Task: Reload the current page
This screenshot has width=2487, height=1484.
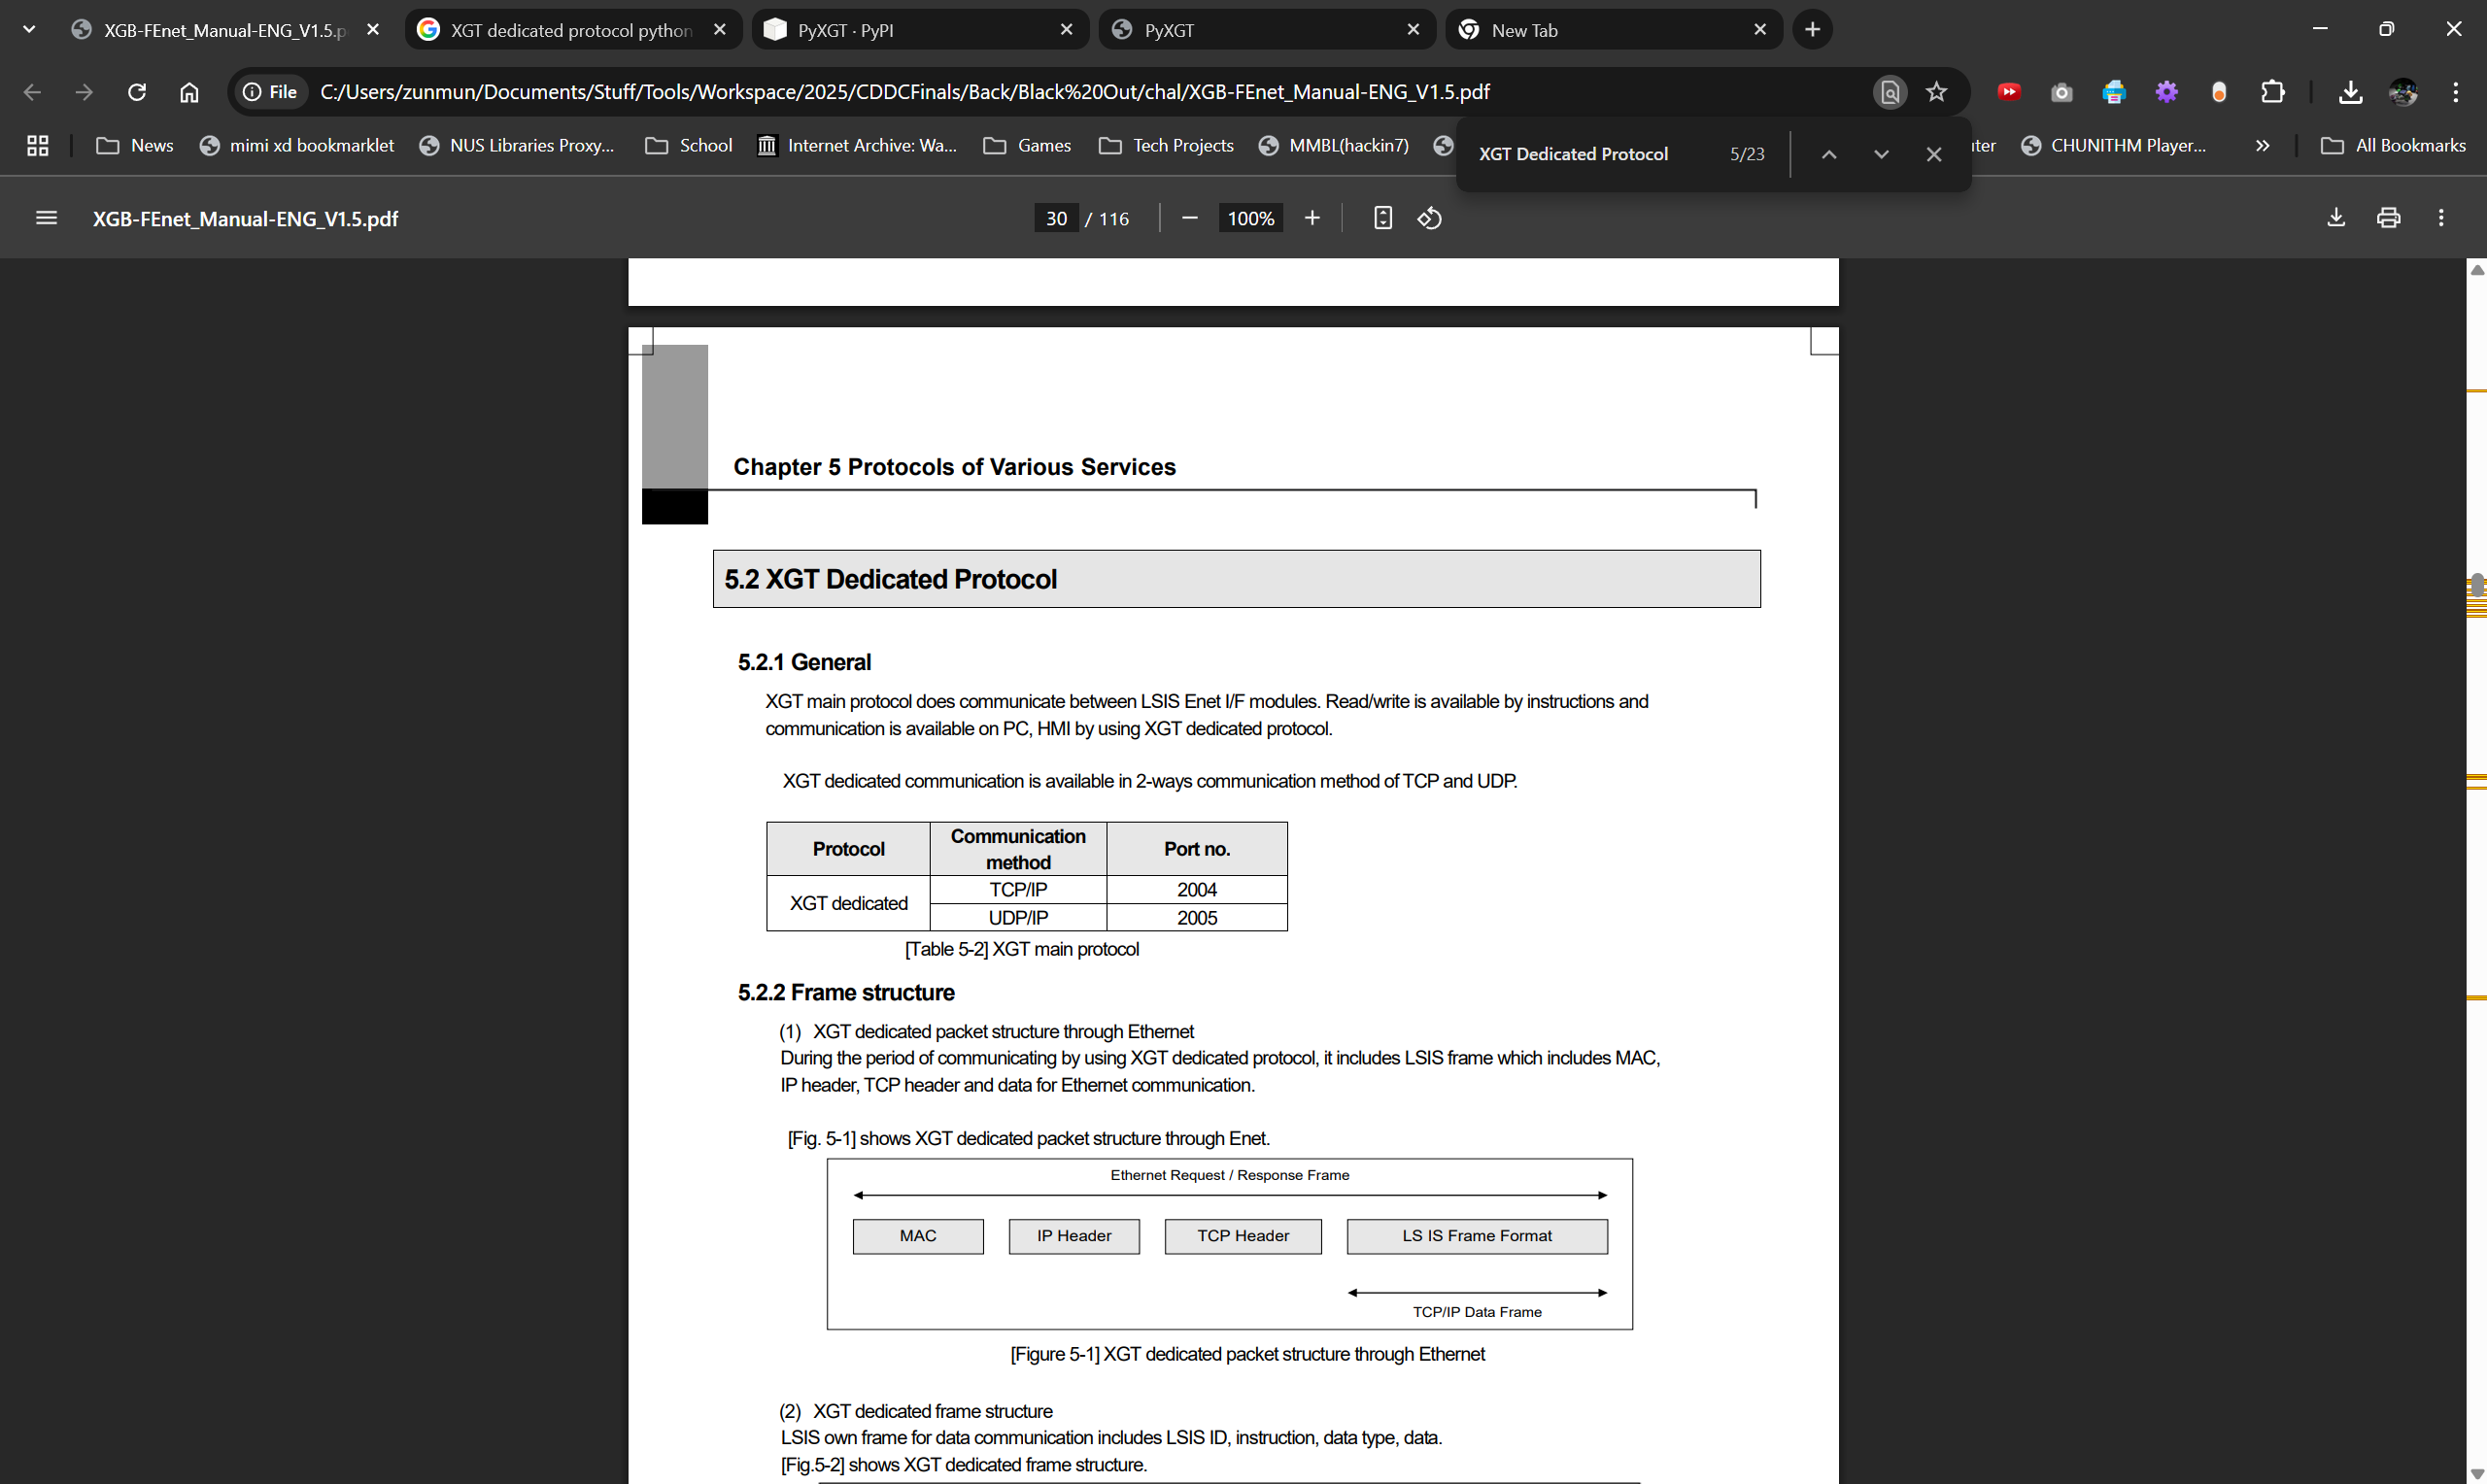Action: point(137,92)
